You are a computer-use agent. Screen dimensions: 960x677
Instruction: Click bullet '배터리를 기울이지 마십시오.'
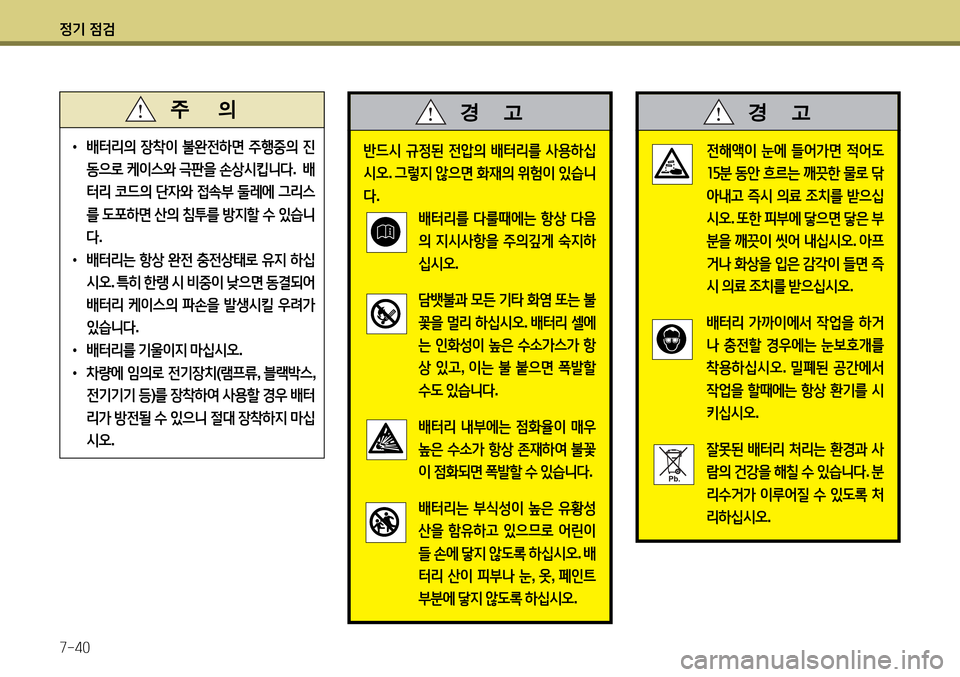coord(164,351)
